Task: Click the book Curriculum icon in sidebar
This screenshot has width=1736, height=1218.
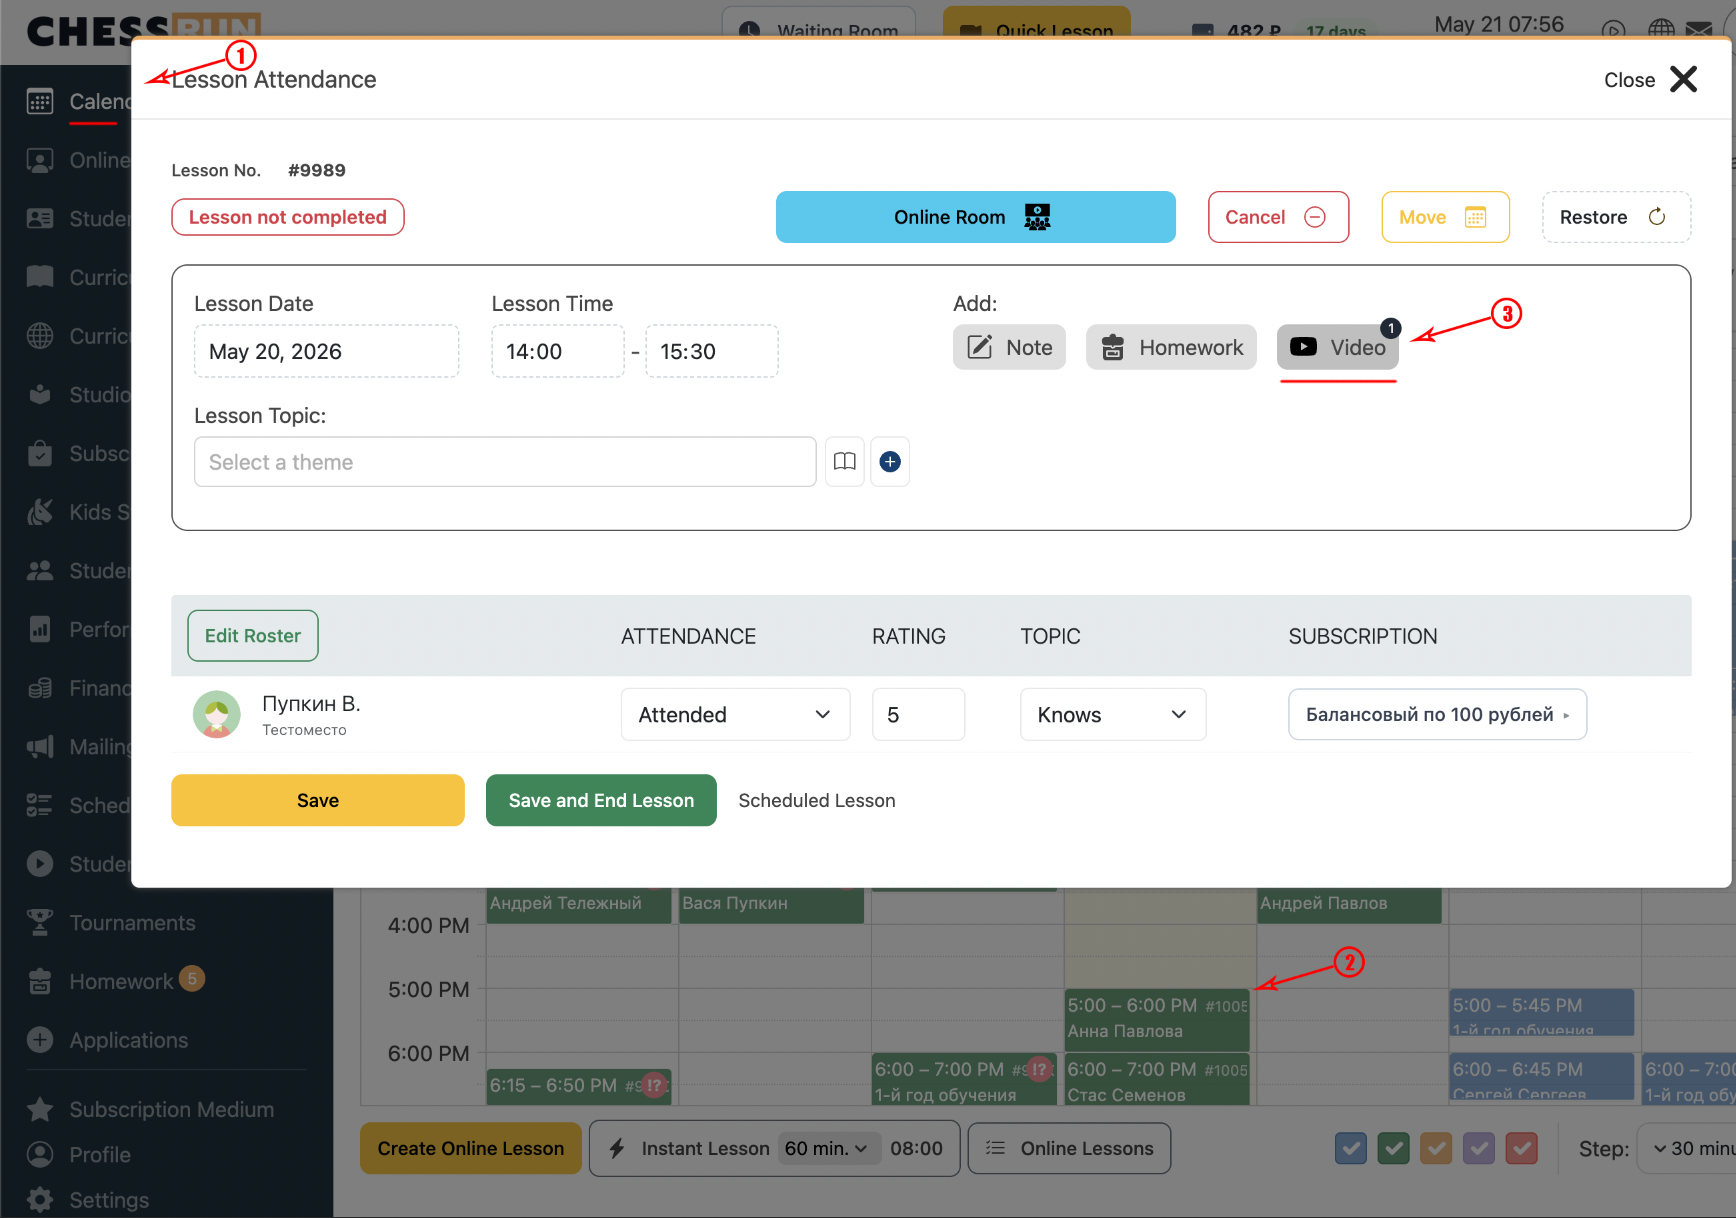Action: click(x=40, y=277)
